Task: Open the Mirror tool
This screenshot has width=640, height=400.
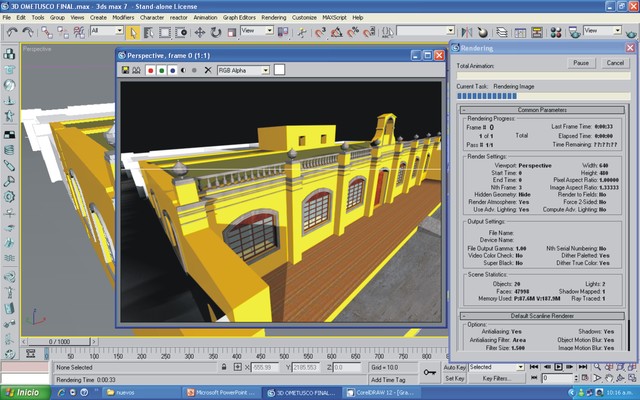Action: pos(467,32)
